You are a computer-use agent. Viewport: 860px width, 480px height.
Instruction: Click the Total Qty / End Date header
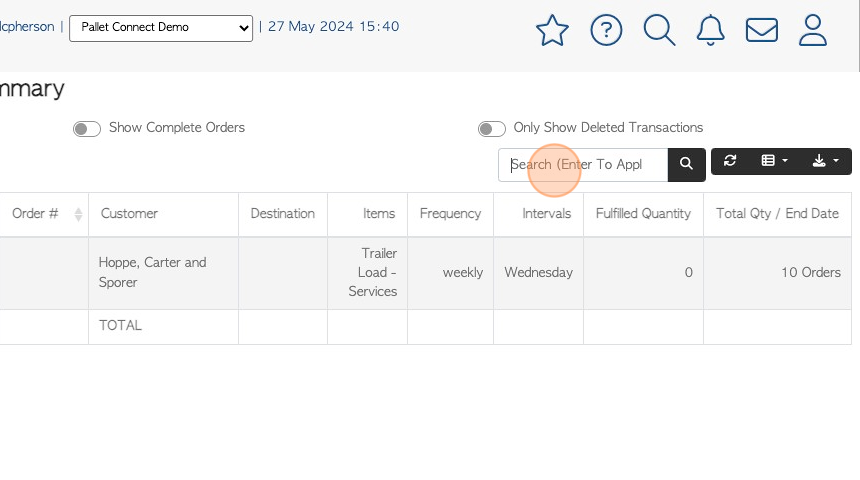tap(777, 214)
